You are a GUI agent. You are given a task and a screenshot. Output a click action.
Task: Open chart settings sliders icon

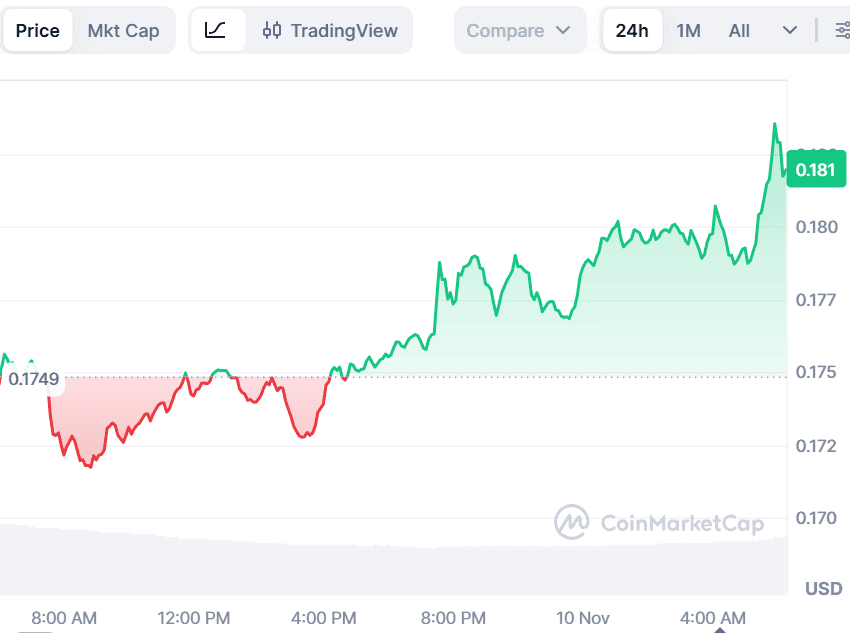click(x=840, y=30)
